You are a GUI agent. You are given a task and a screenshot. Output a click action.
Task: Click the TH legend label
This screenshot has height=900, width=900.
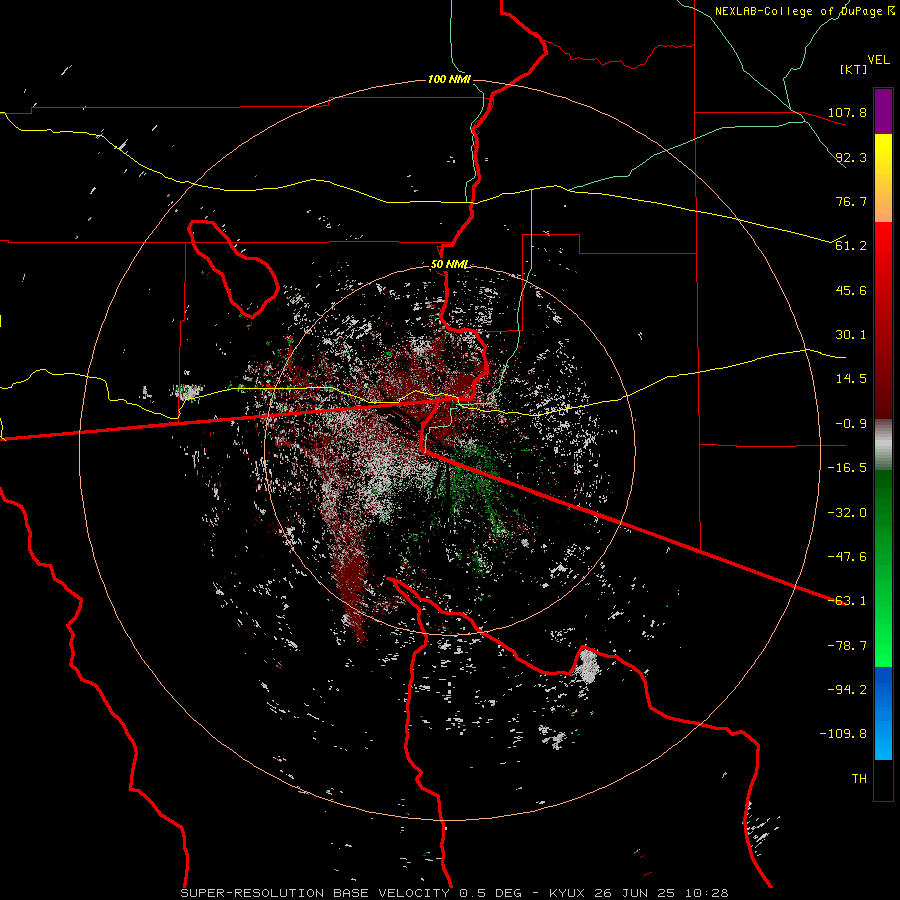[859, 779]
